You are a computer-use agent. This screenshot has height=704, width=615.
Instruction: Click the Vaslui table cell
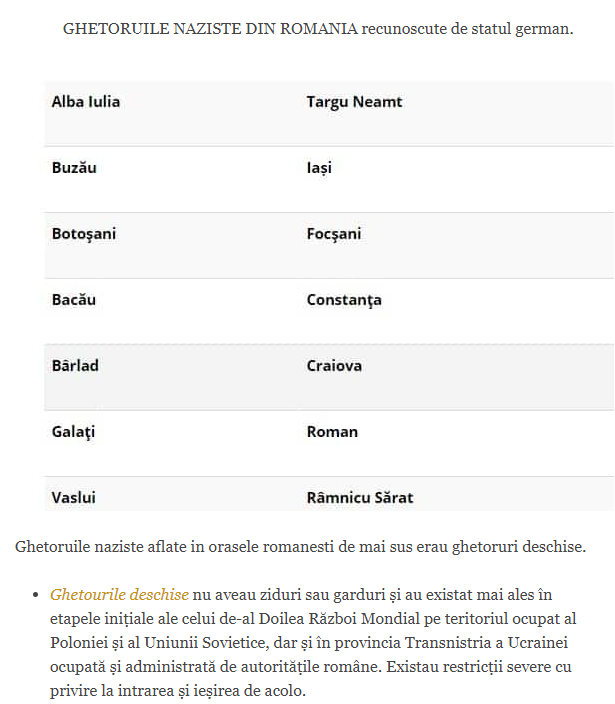click(x=74, y=496)
